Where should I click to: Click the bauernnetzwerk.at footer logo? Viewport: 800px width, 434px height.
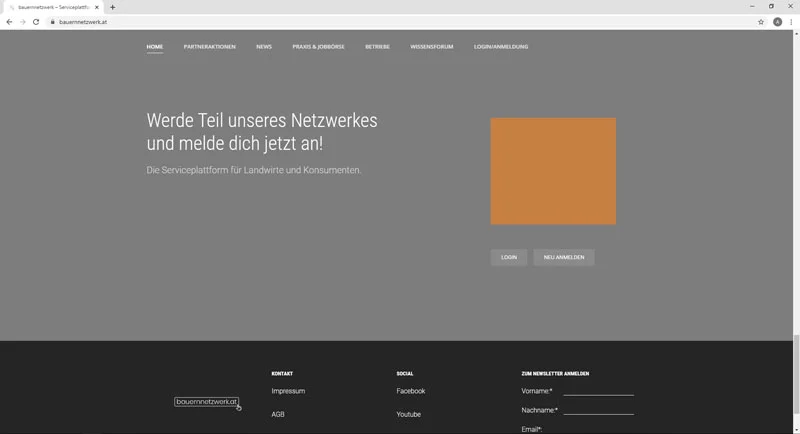[x=206, y=402]
